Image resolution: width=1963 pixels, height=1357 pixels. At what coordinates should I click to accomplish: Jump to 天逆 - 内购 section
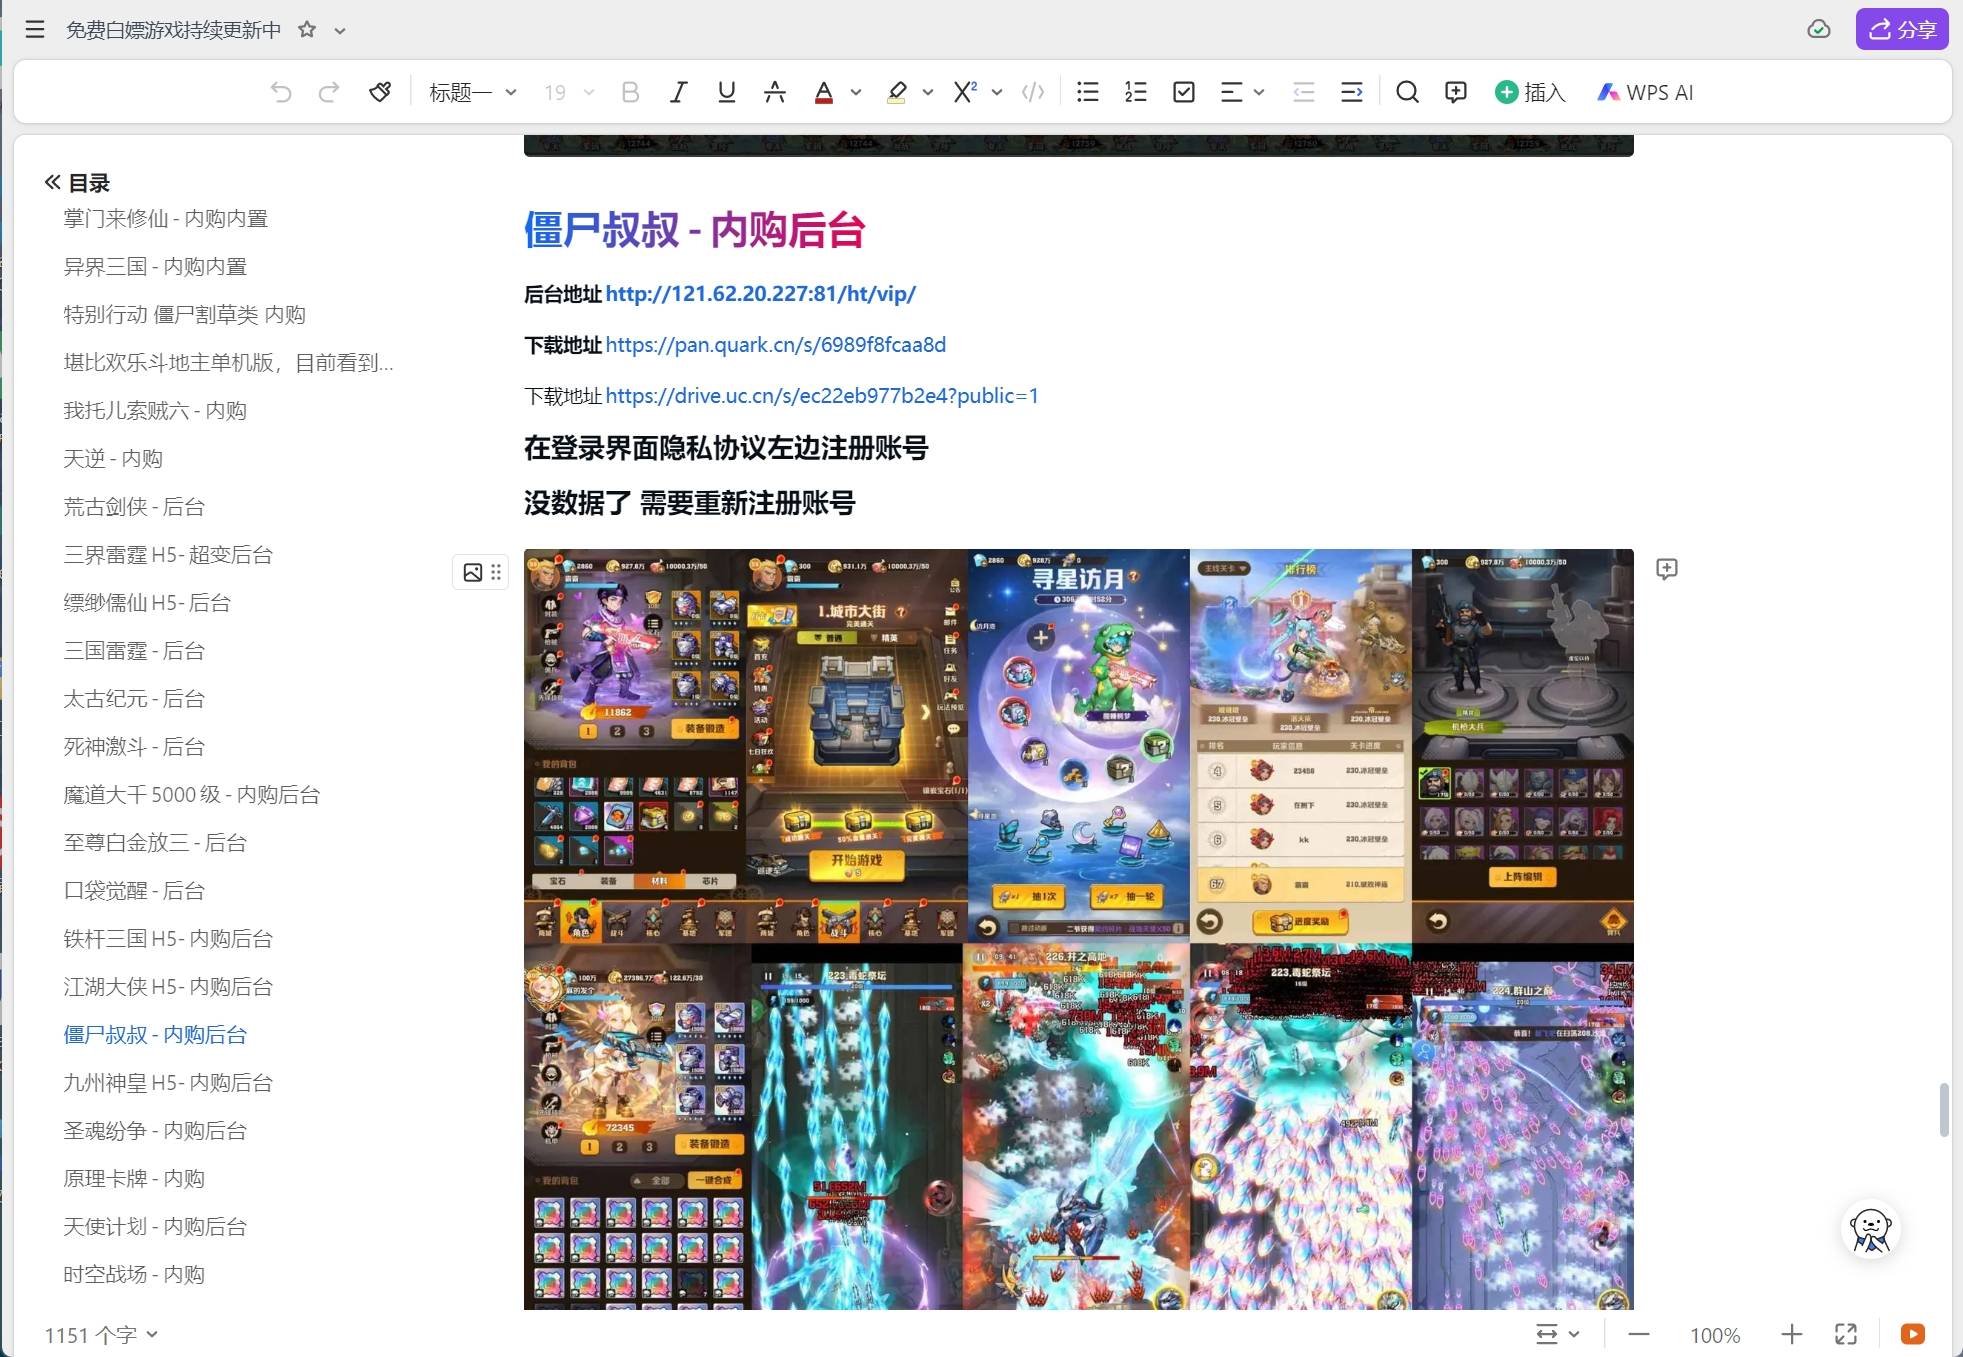(113, 458)
